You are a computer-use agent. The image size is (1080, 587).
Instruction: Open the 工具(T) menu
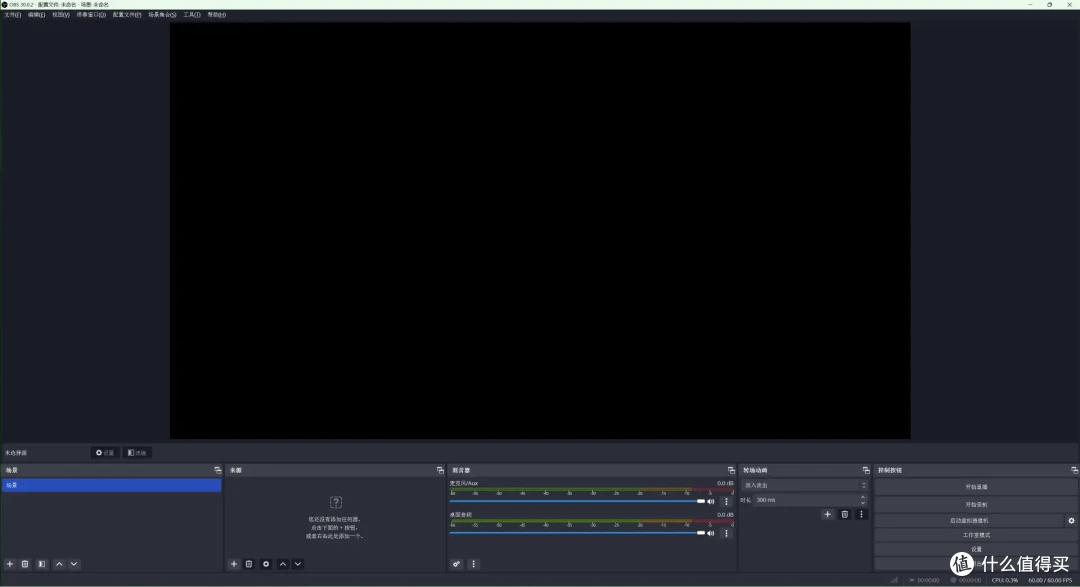tap(191, 14)
